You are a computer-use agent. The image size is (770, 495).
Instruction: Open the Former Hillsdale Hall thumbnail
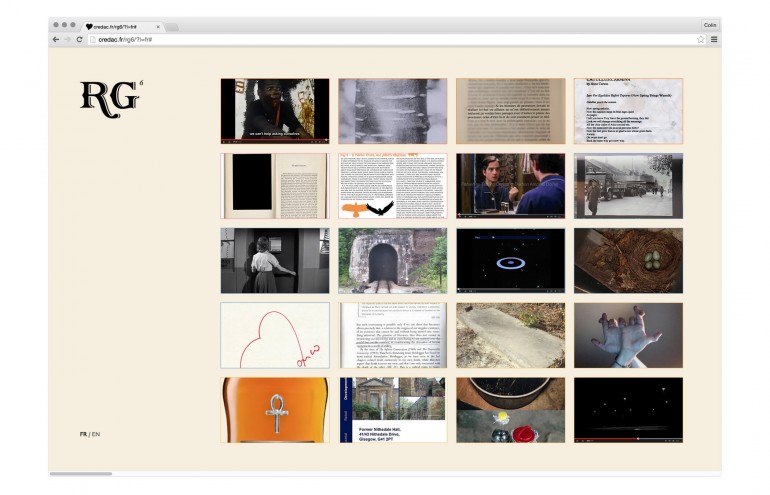coord(392,410)
